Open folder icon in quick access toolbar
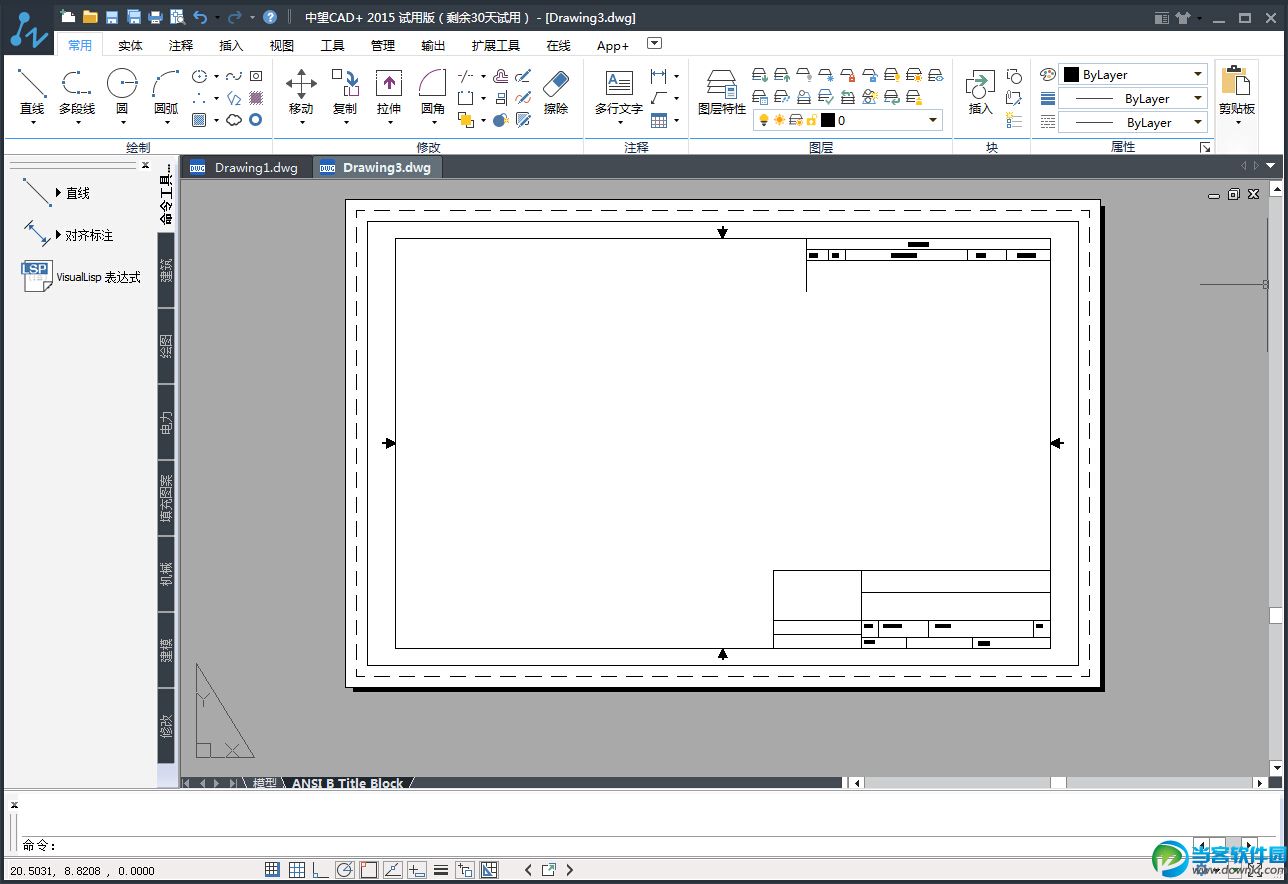 tap(90, 17)
